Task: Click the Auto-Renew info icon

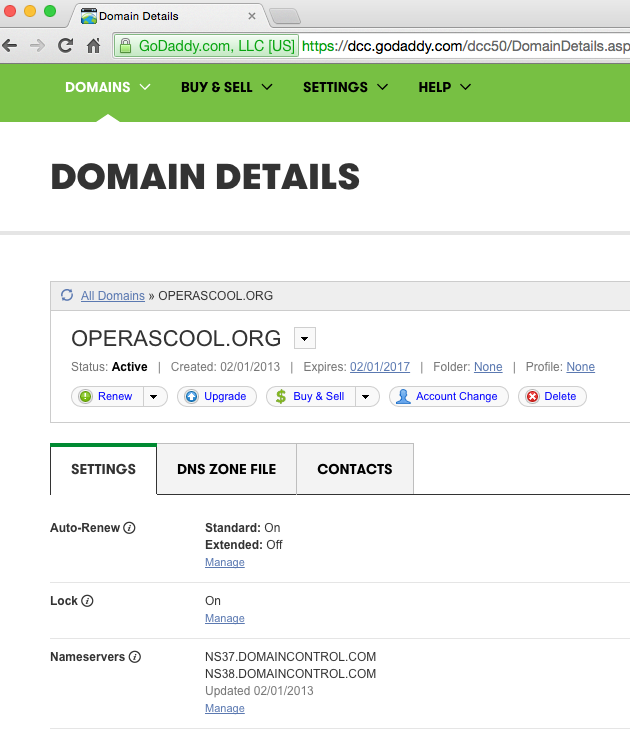Action: (129, 527)
